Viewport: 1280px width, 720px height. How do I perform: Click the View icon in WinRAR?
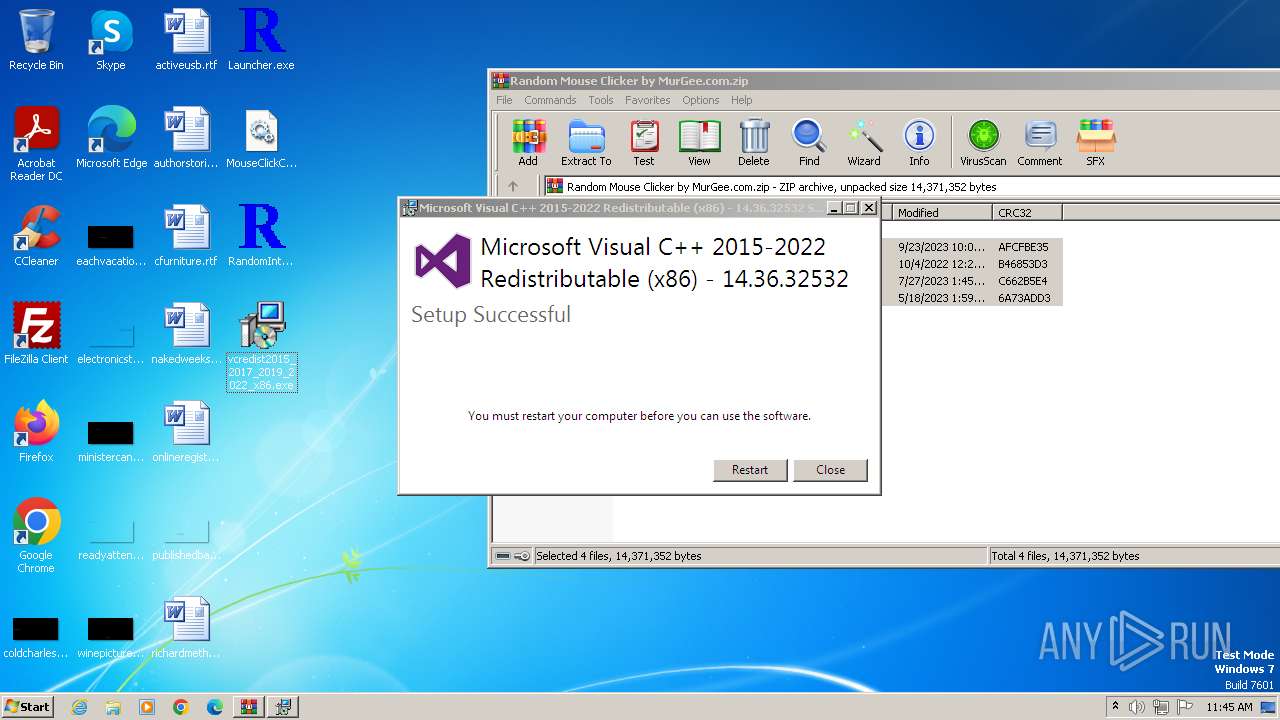coord(699,142)
